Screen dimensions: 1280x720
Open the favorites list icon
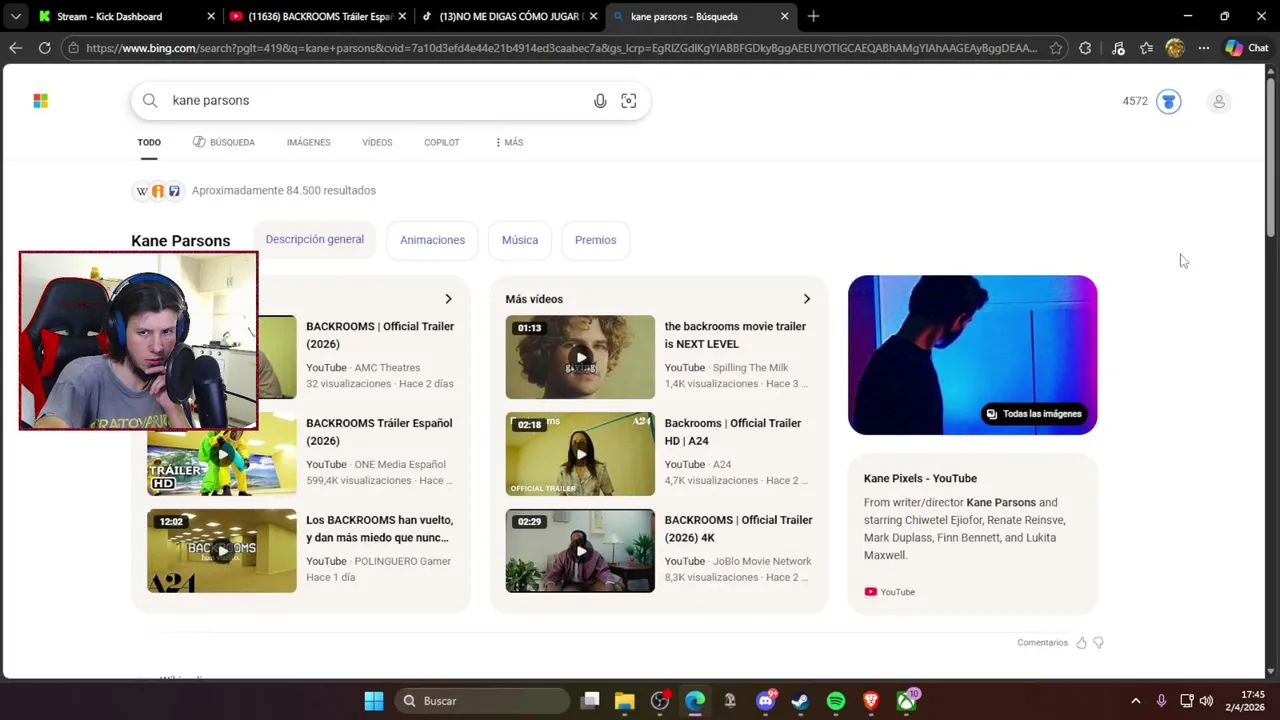(x=1147, y=48)
